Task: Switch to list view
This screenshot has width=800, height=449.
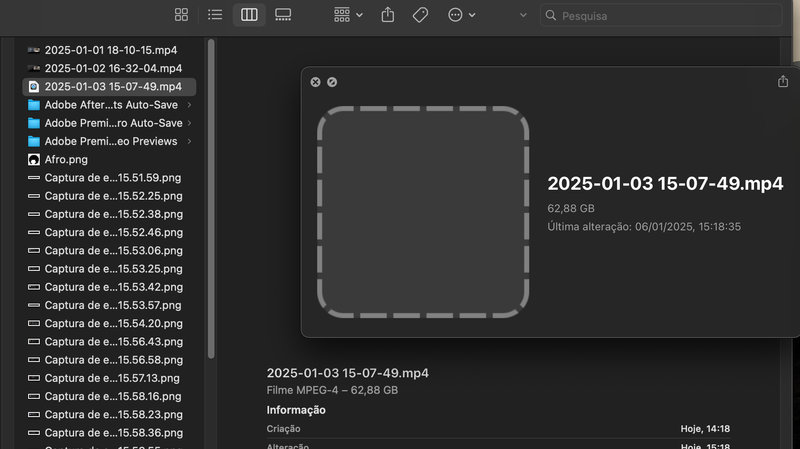Action: (x=215, y=15)
